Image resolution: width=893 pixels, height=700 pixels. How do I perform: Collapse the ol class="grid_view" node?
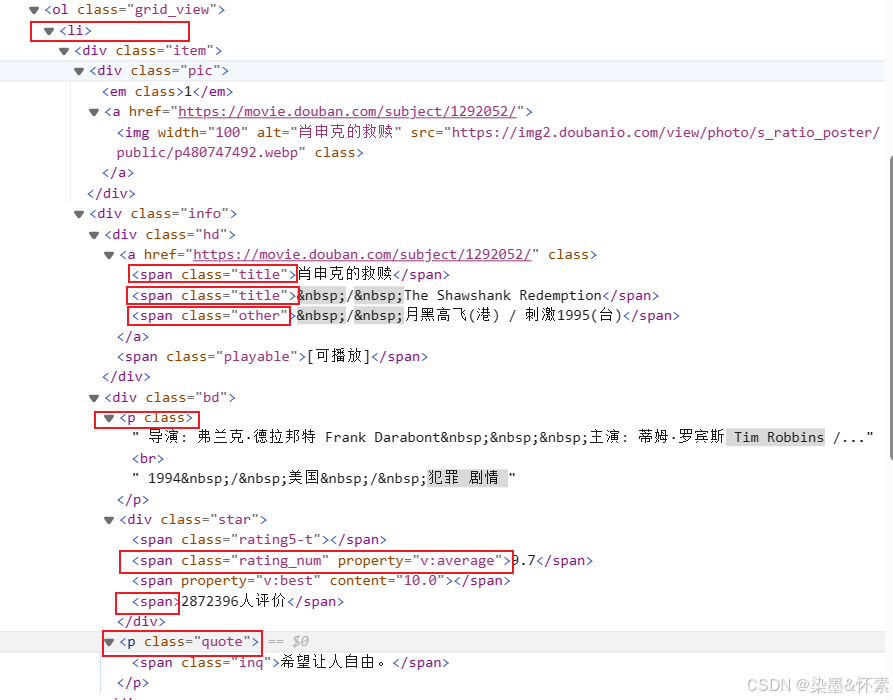34,10
